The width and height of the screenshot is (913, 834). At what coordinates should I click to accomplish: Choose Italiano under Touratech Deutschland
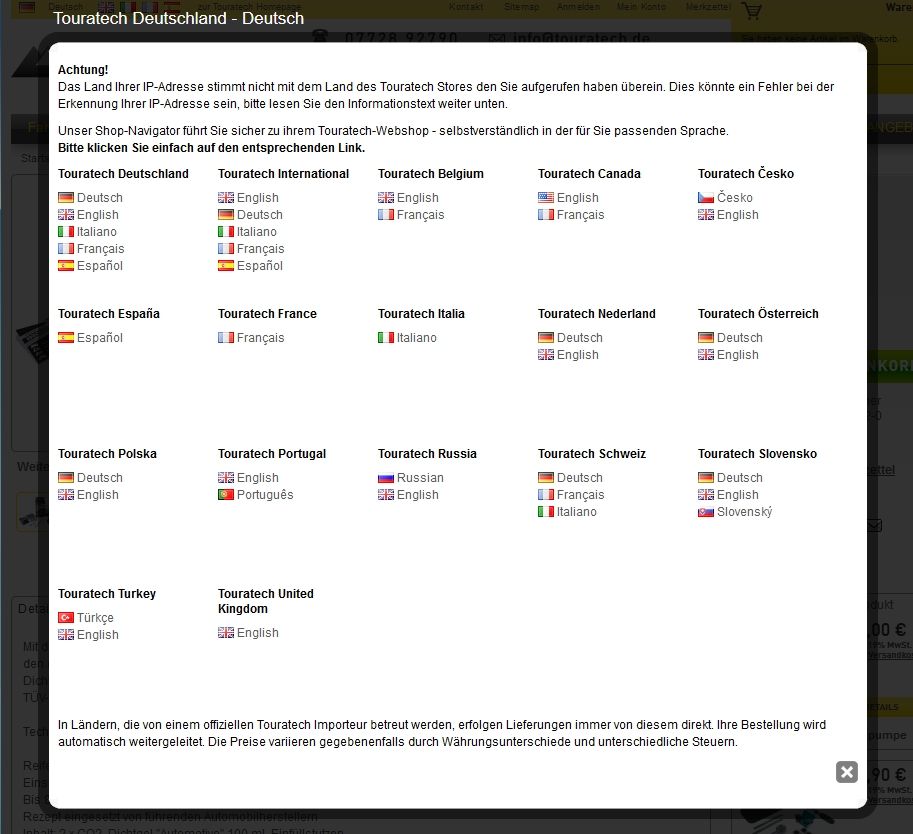coord(96,232)
